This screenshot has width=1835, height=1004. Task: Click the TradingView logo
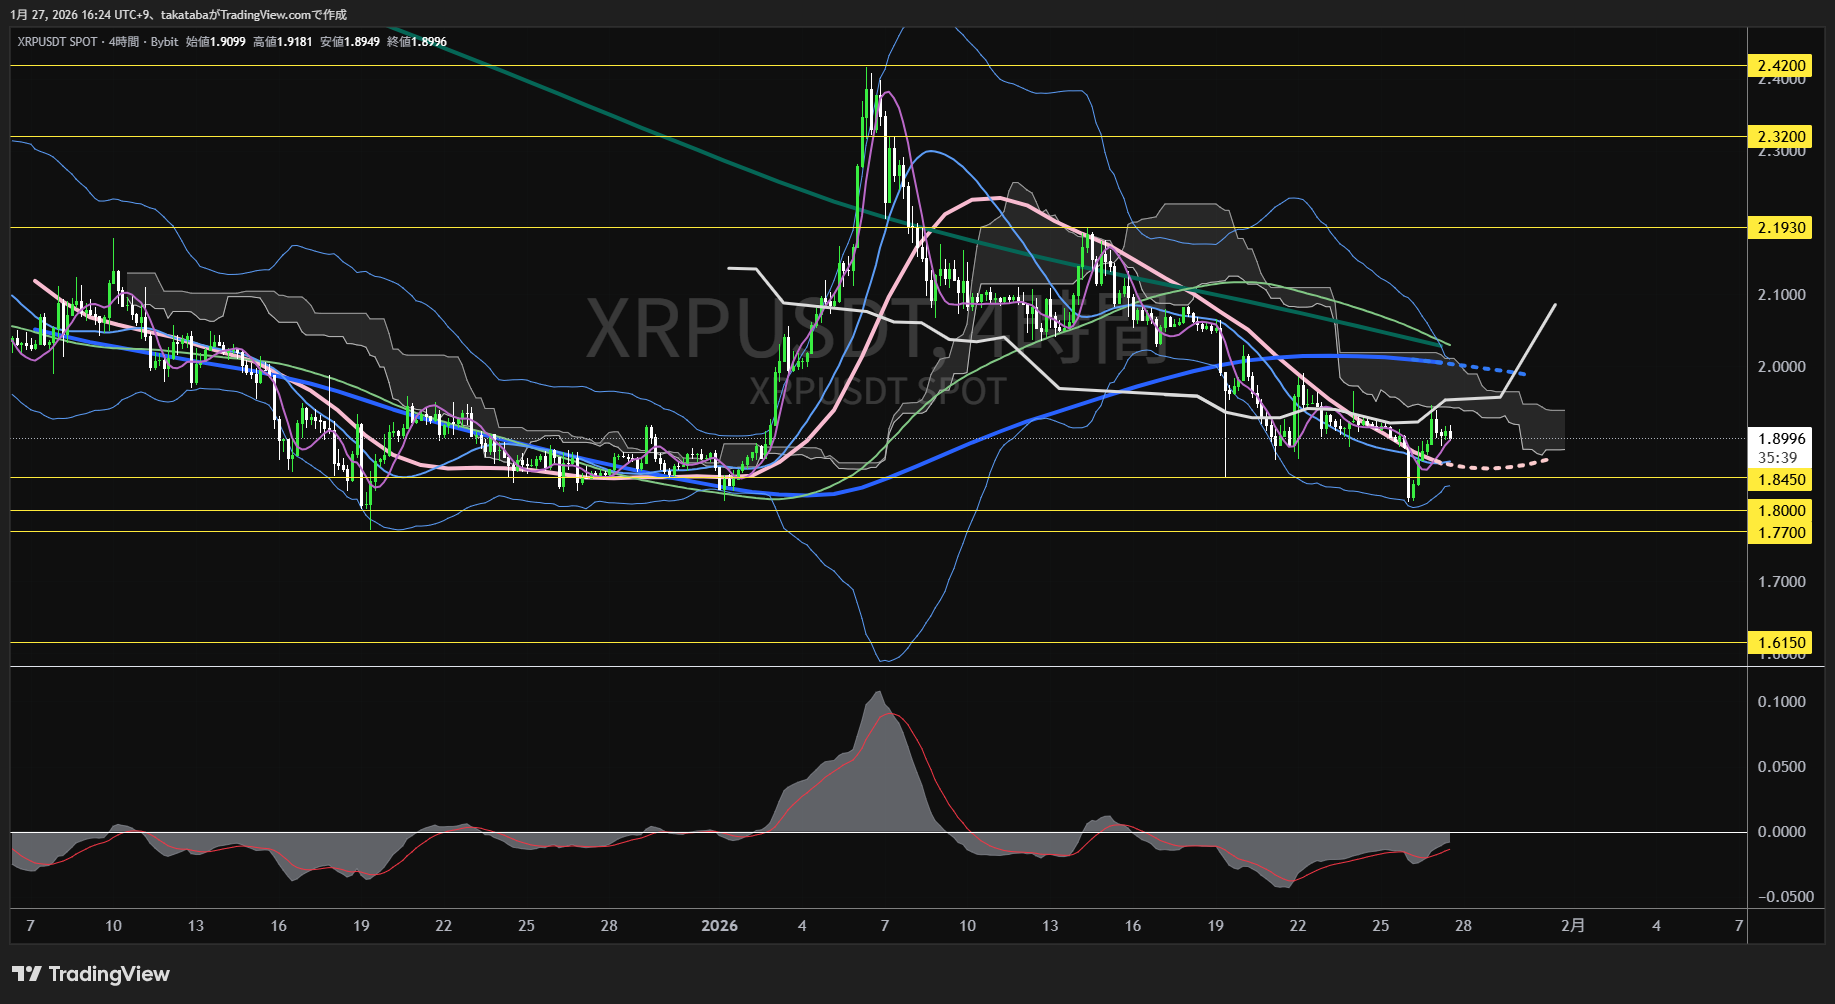tap(91, 974)
